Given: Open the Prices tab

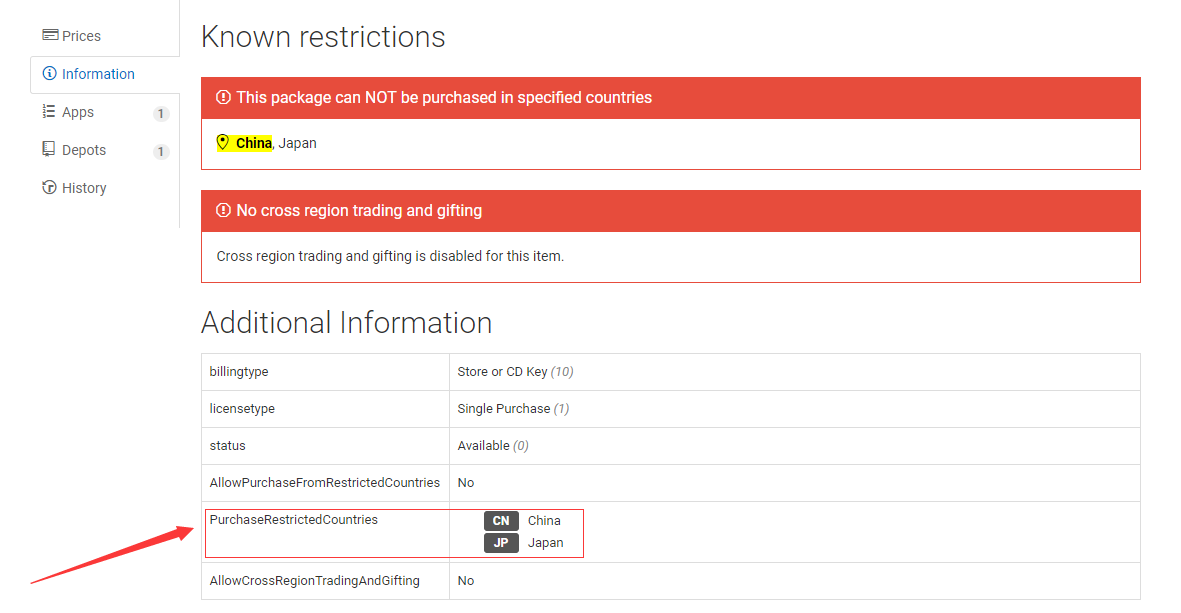Looking at the screenshot, I should tap(81, 36).
